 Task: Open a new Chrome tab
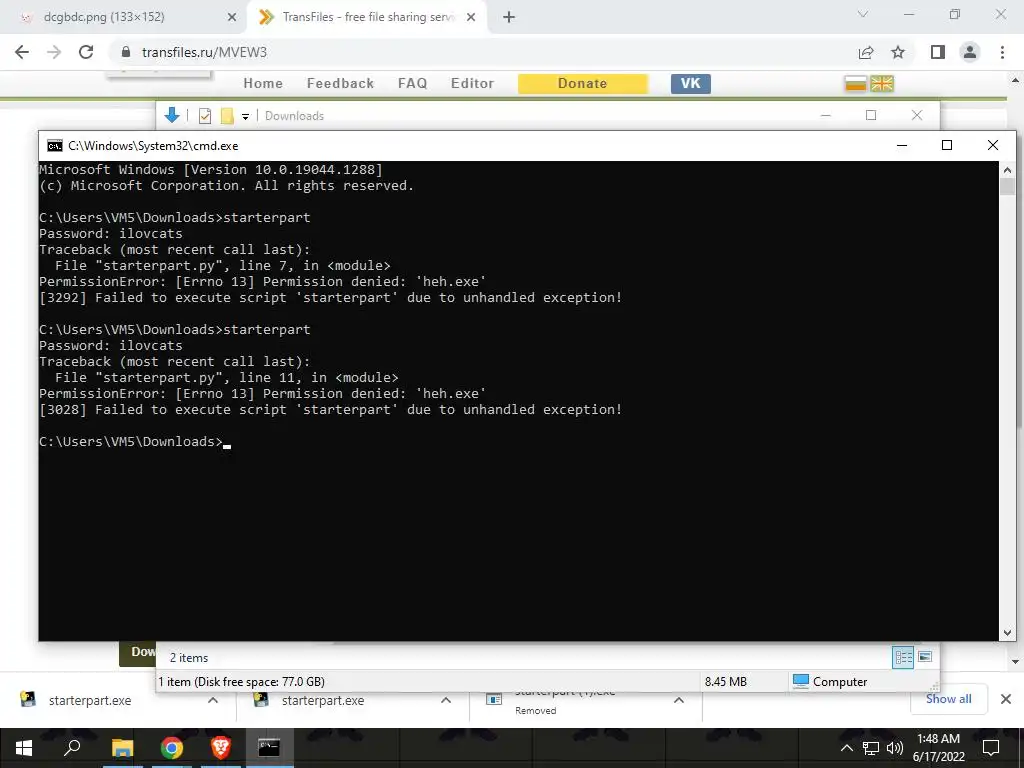(x=509, y=17)
